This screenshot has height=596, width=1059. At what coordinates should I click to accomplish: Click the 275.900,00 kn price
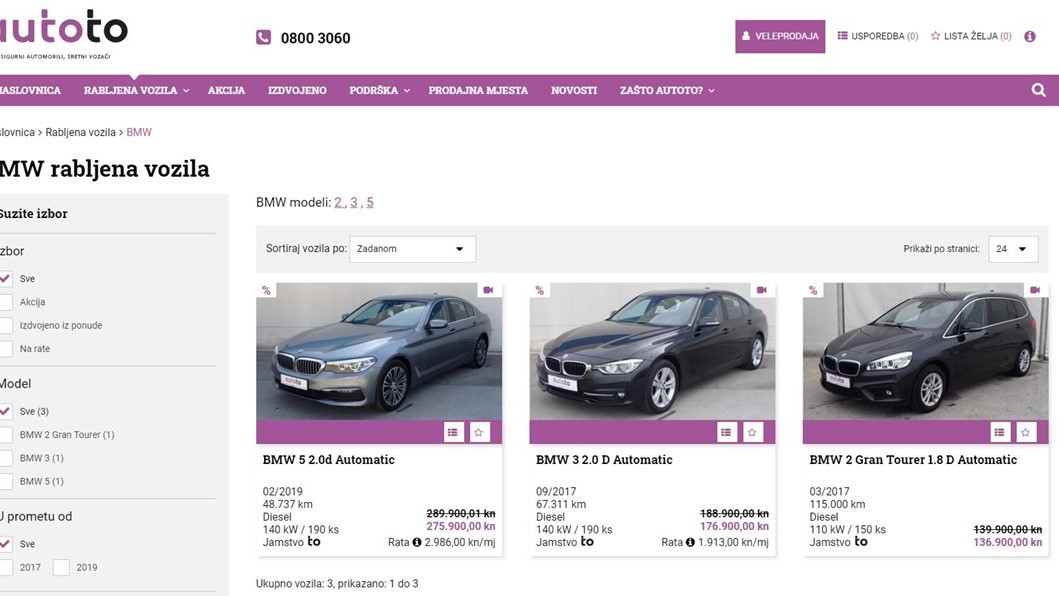pos(461,526)
